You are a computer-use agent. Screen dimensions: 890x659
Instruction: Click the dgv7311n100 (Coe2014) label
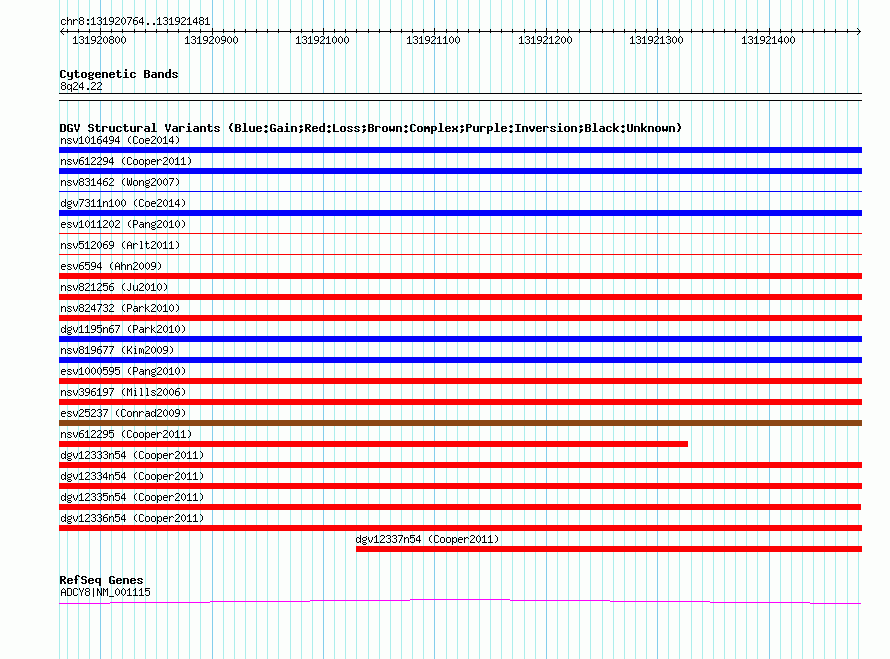pos(123,203)
